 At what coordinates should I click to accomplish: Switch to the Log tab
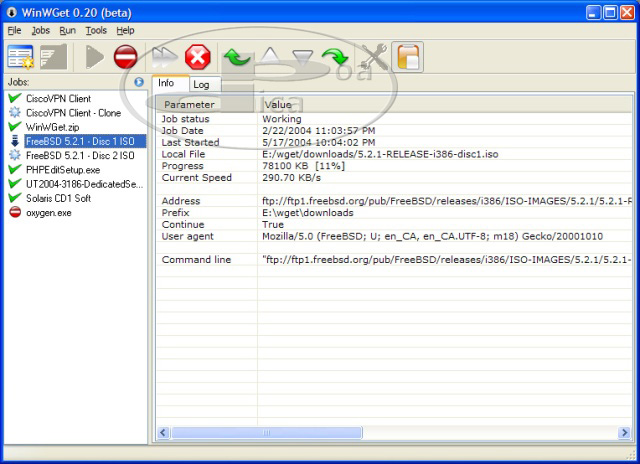(x=201, y=85)
